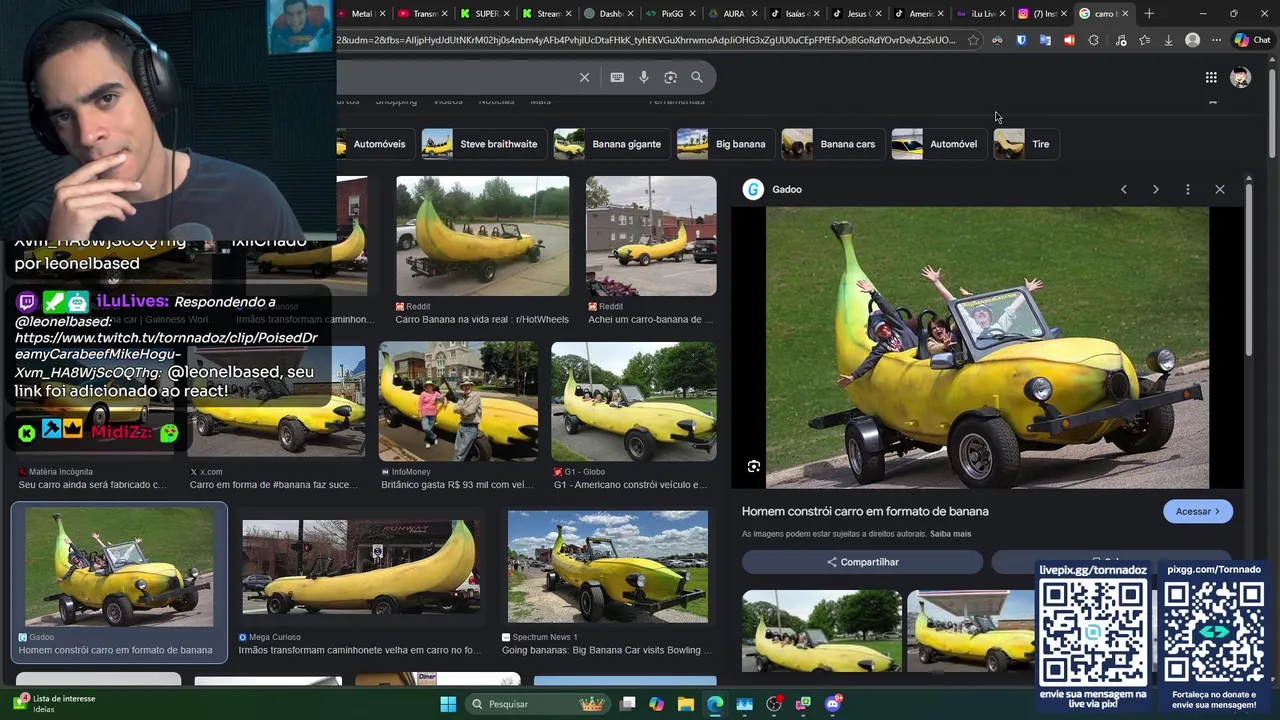Open x.com banana car thumbnail

click(277, 401)
